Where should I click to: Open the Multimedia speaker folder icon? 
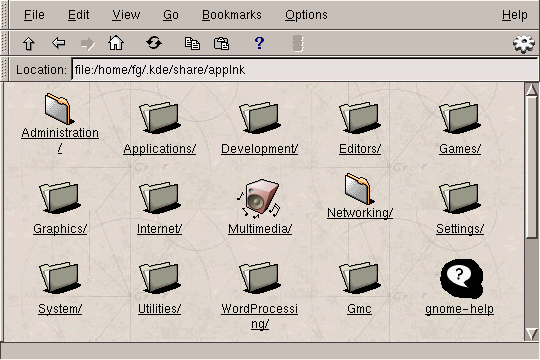click(x=259, y=199)
